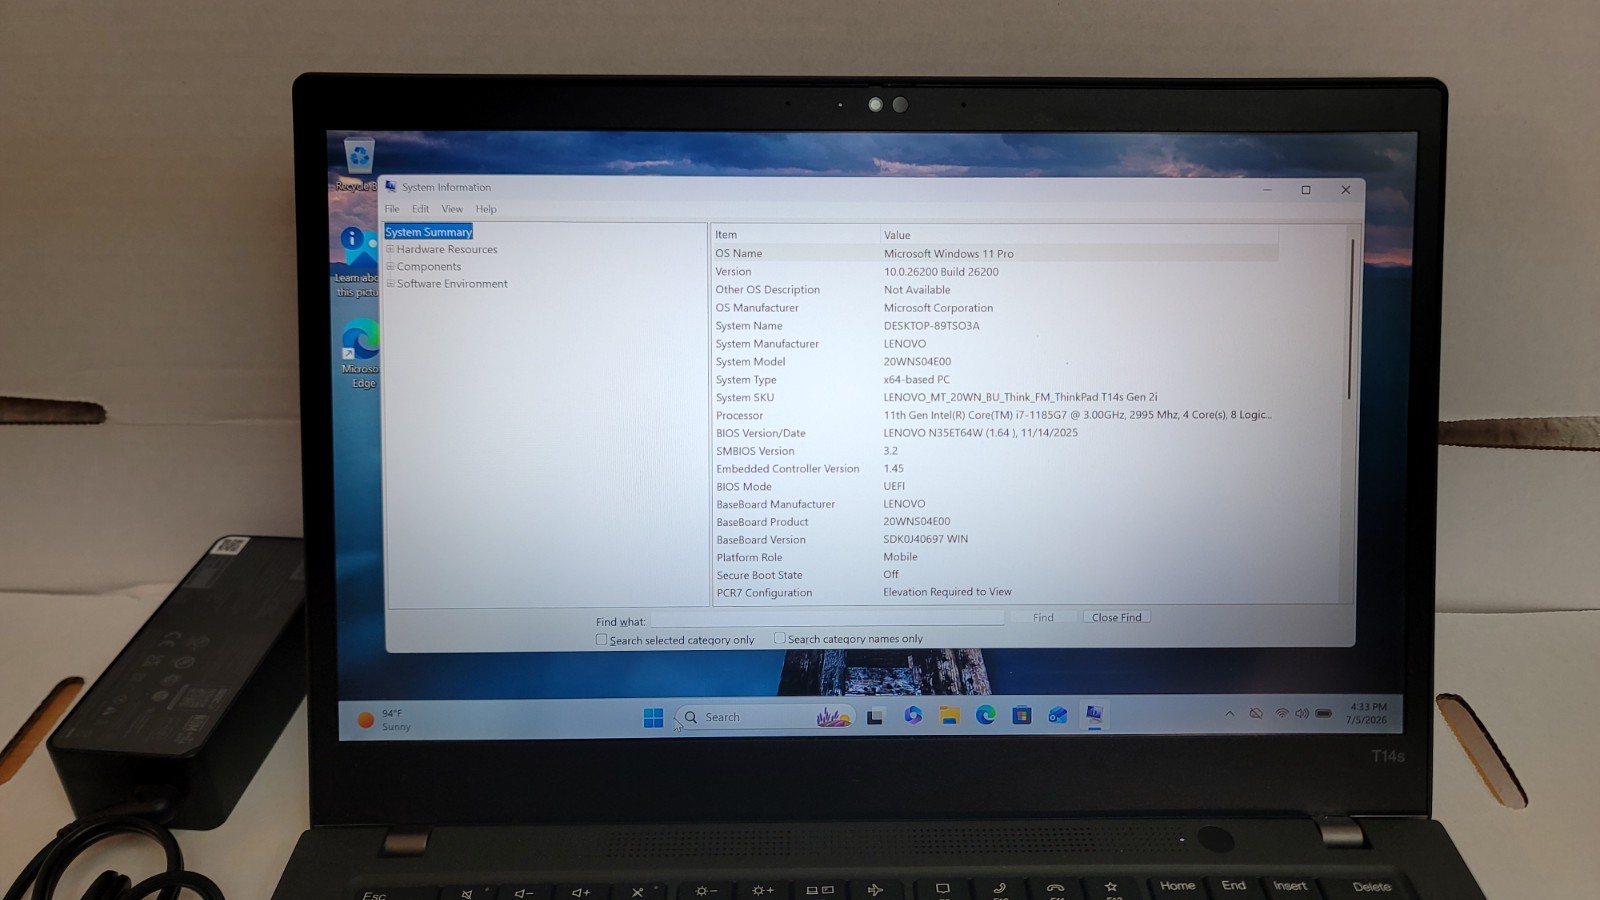Screen dimensions: 1600x900
Task: Select the BIOS Mode row
Action: 994,487
